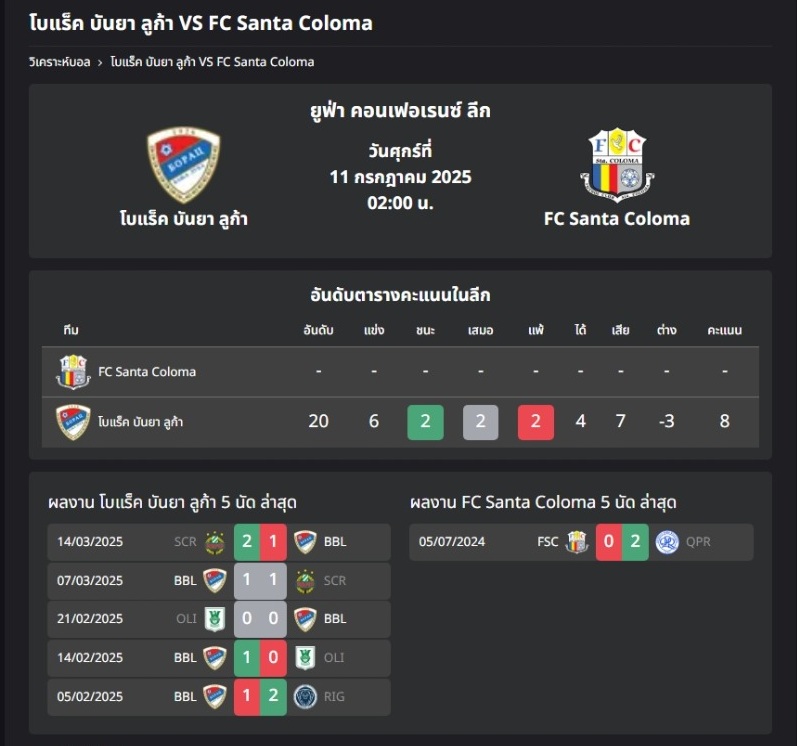Screen dimensions: 797x746
Task: Select the 14/03/2025 SCR vs BBL match row
Action: (219, 542)
